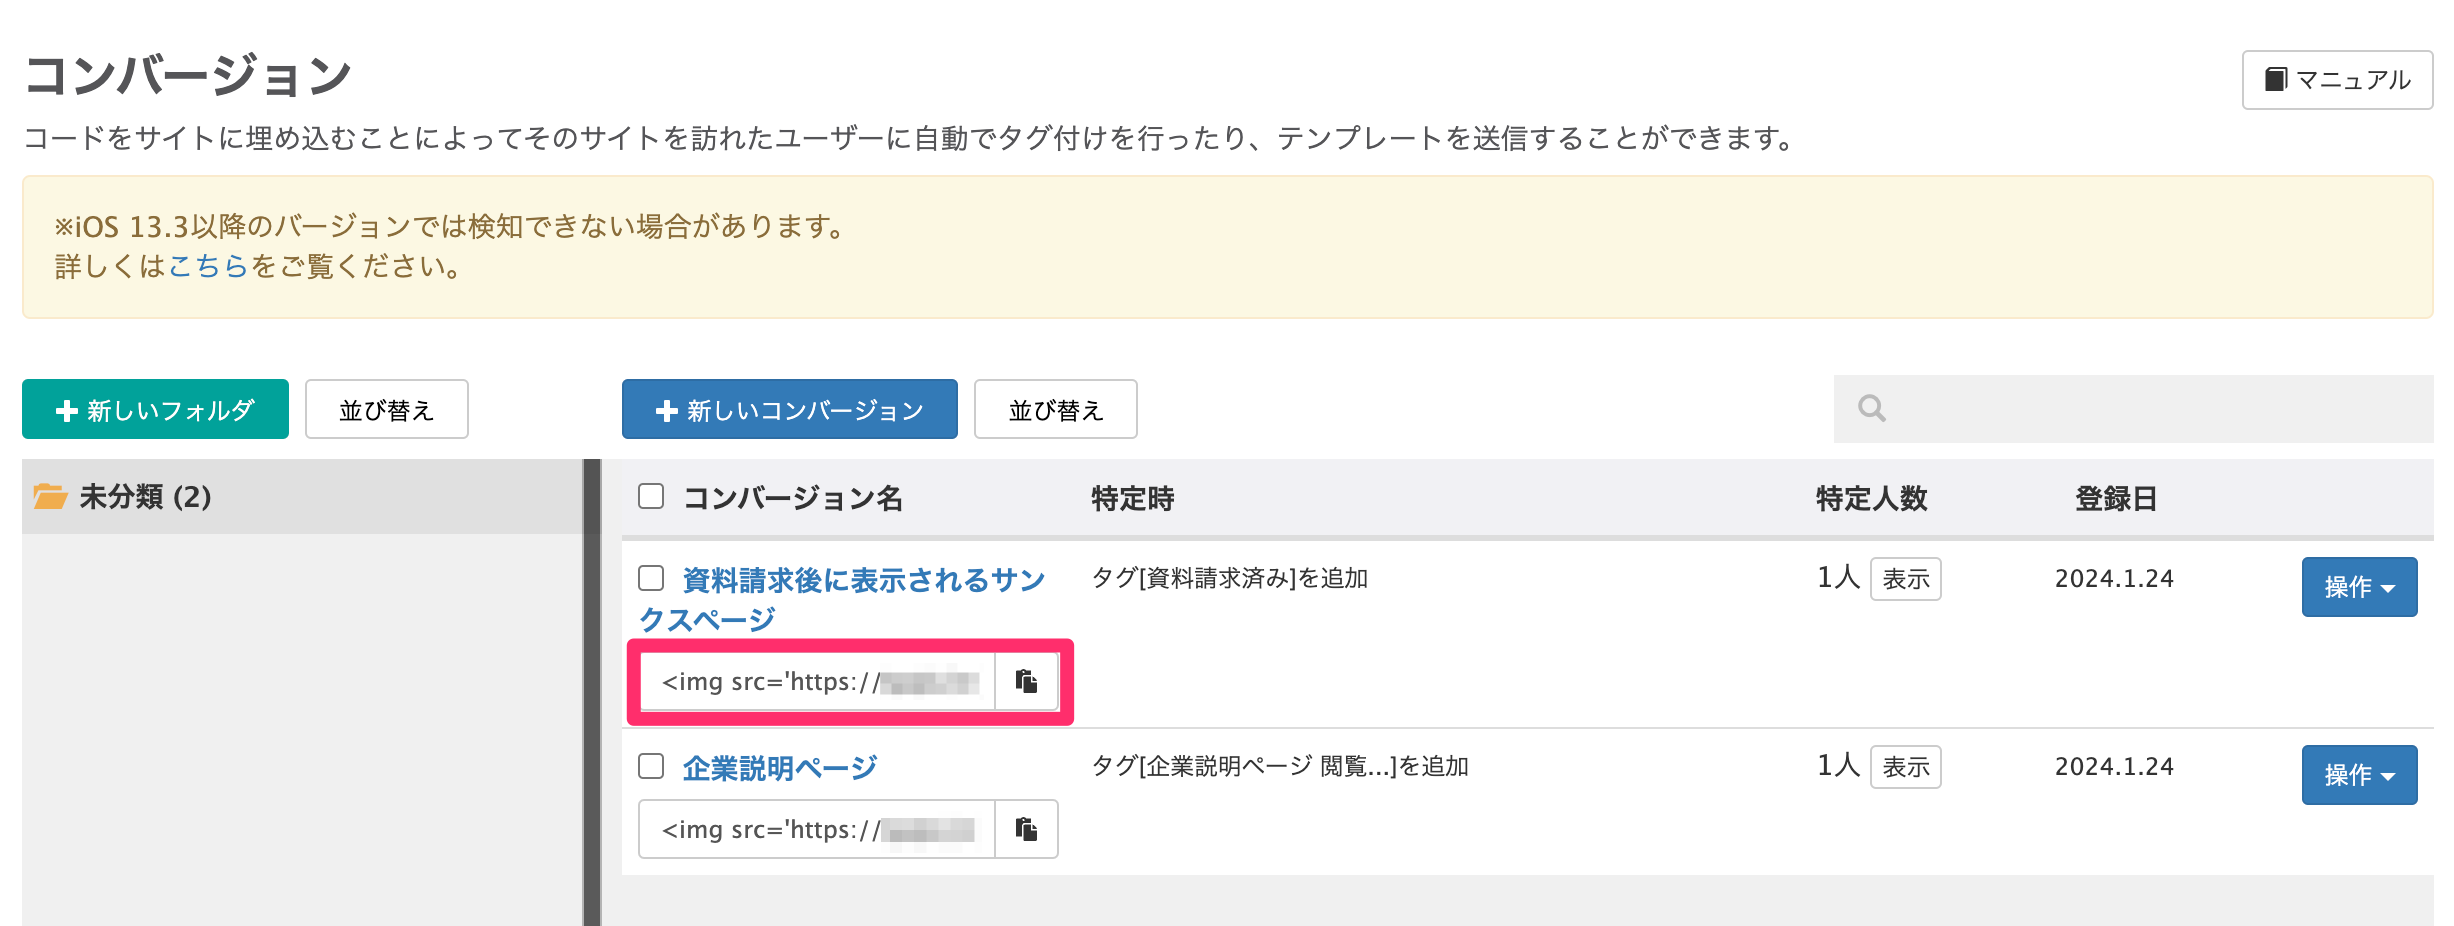2454x926 pixels.
Task: Open 操作 dropdown for 資料請求後 row
Action: tap(2358, 587)
